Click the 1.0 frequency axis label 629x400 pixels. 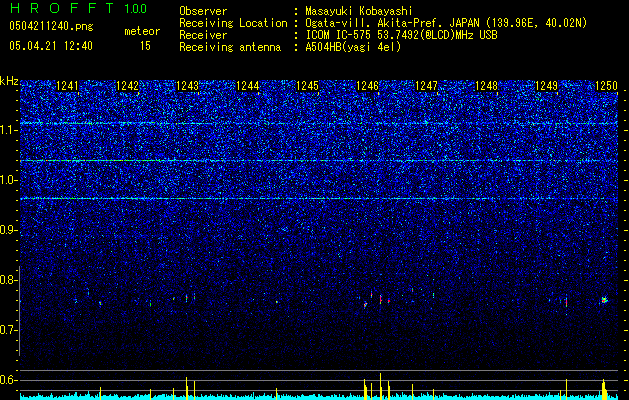tap(8, 180)
